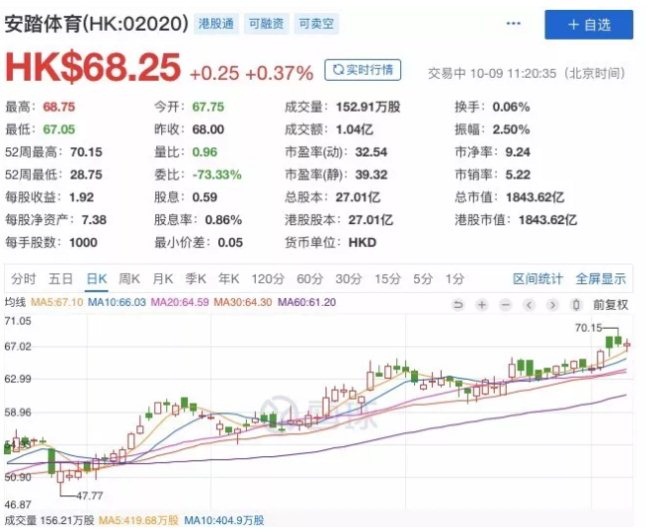
Task: Click the 委比 value -73.33%
Action: [217, 175]
